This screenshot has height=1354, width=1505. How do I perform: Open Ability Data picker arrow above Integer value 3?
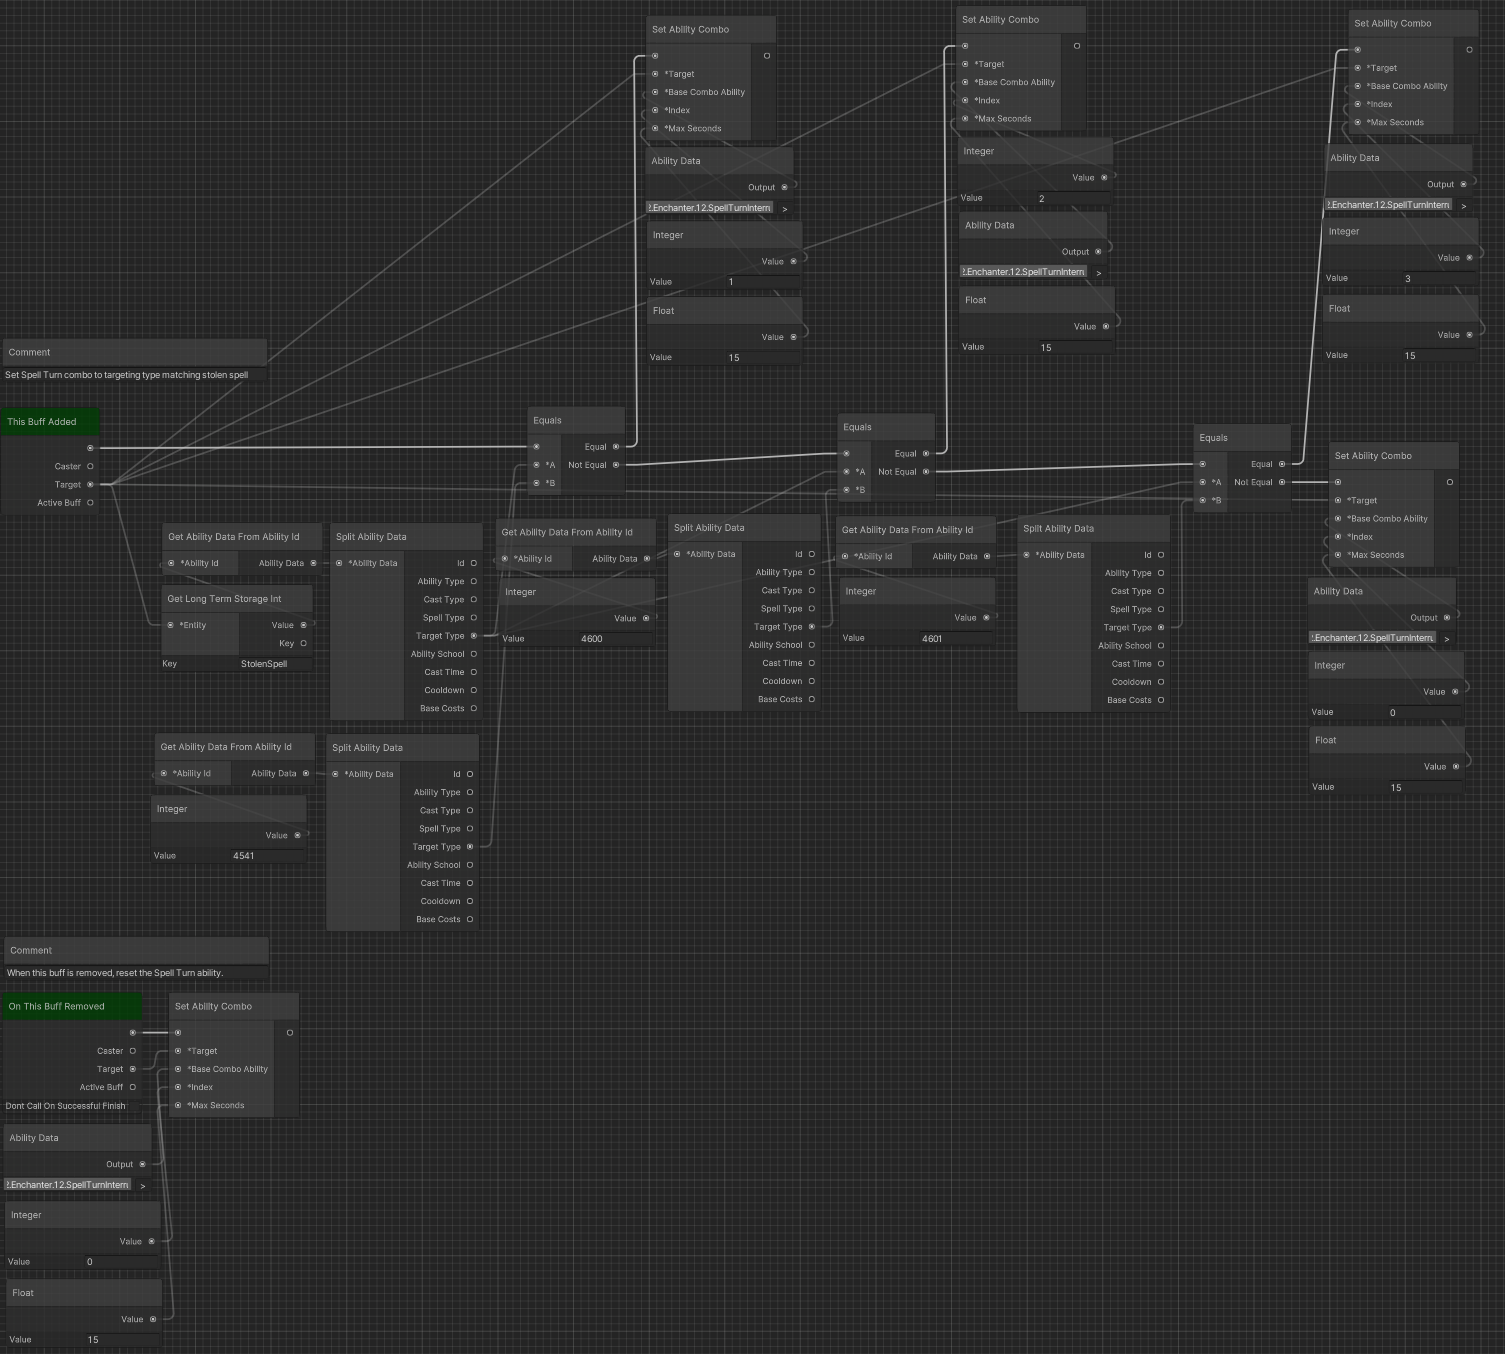[x=1464, y=206]
